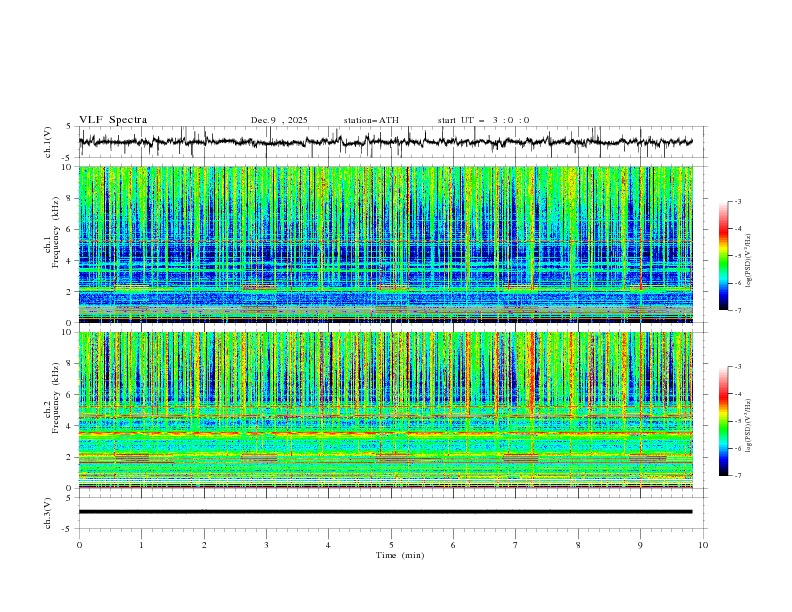This screenshot has width=792, height=612.
Task: Click the "-7" value on lower colorbar
Action: tap(736, 475)
